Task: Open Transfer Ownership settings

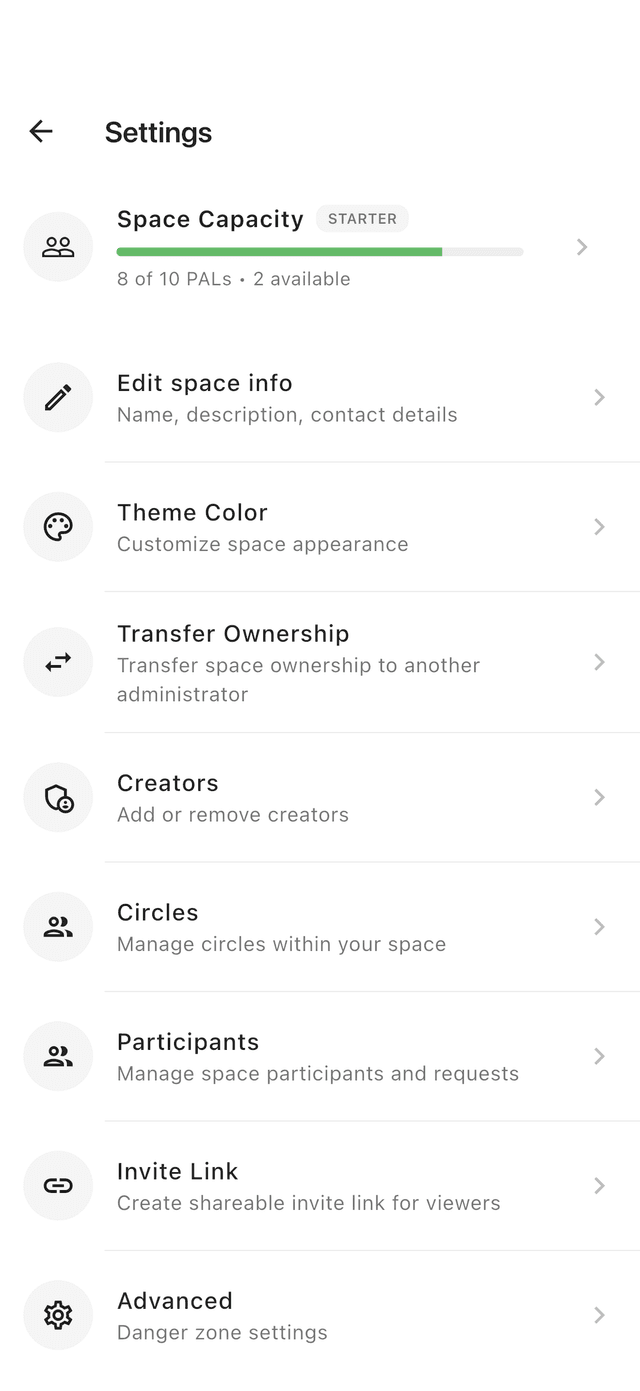Action: coord(320,662)
